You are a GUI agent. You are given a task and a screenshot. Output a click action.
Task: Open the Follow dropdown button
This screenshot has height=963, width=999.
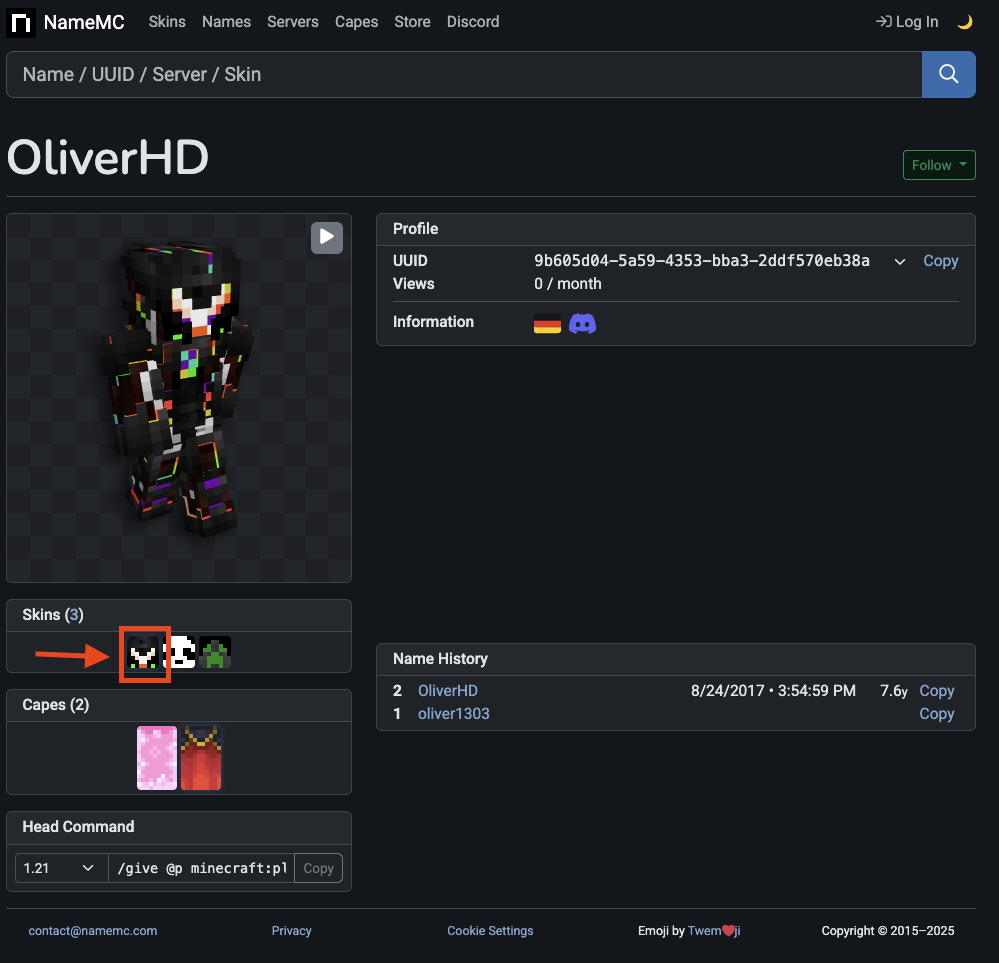pos(939,165)
